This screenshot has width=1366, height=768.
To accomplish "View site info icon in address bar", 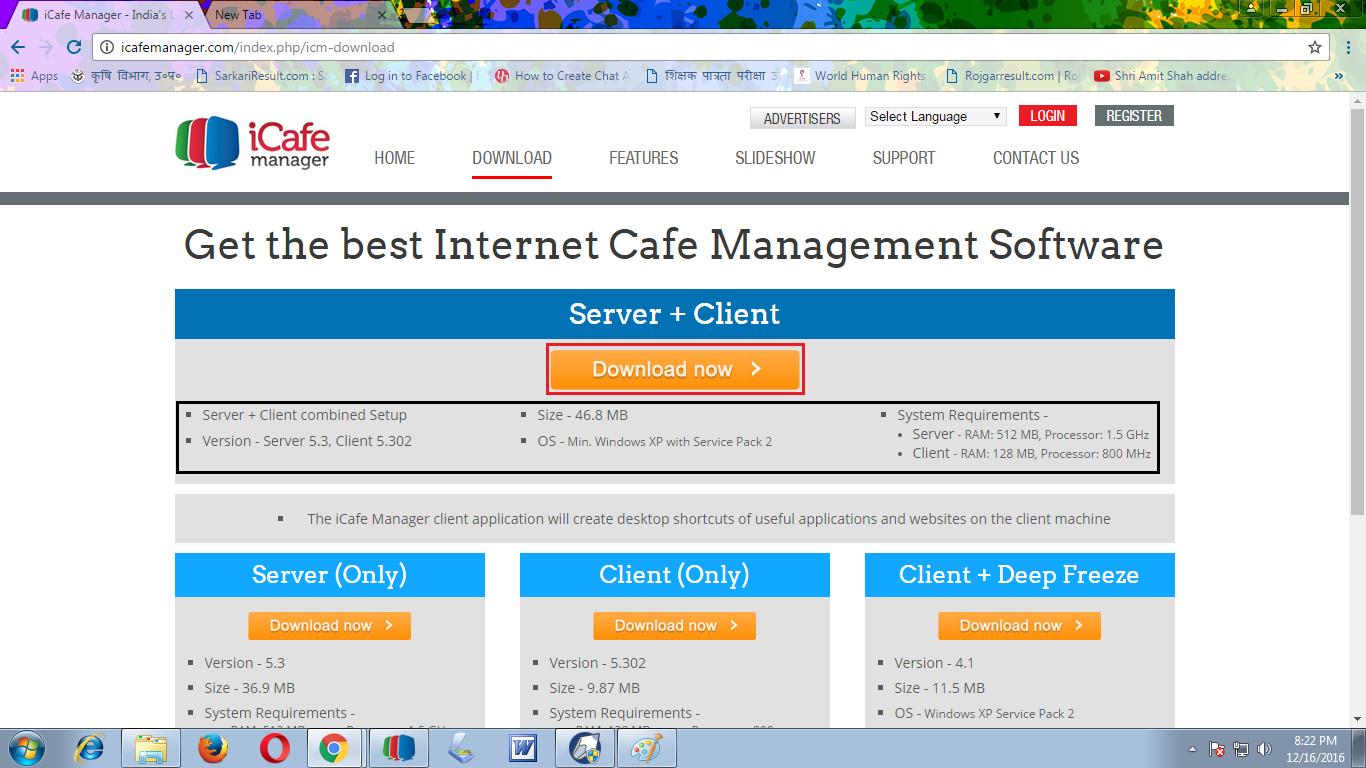I will pos(108,47).
